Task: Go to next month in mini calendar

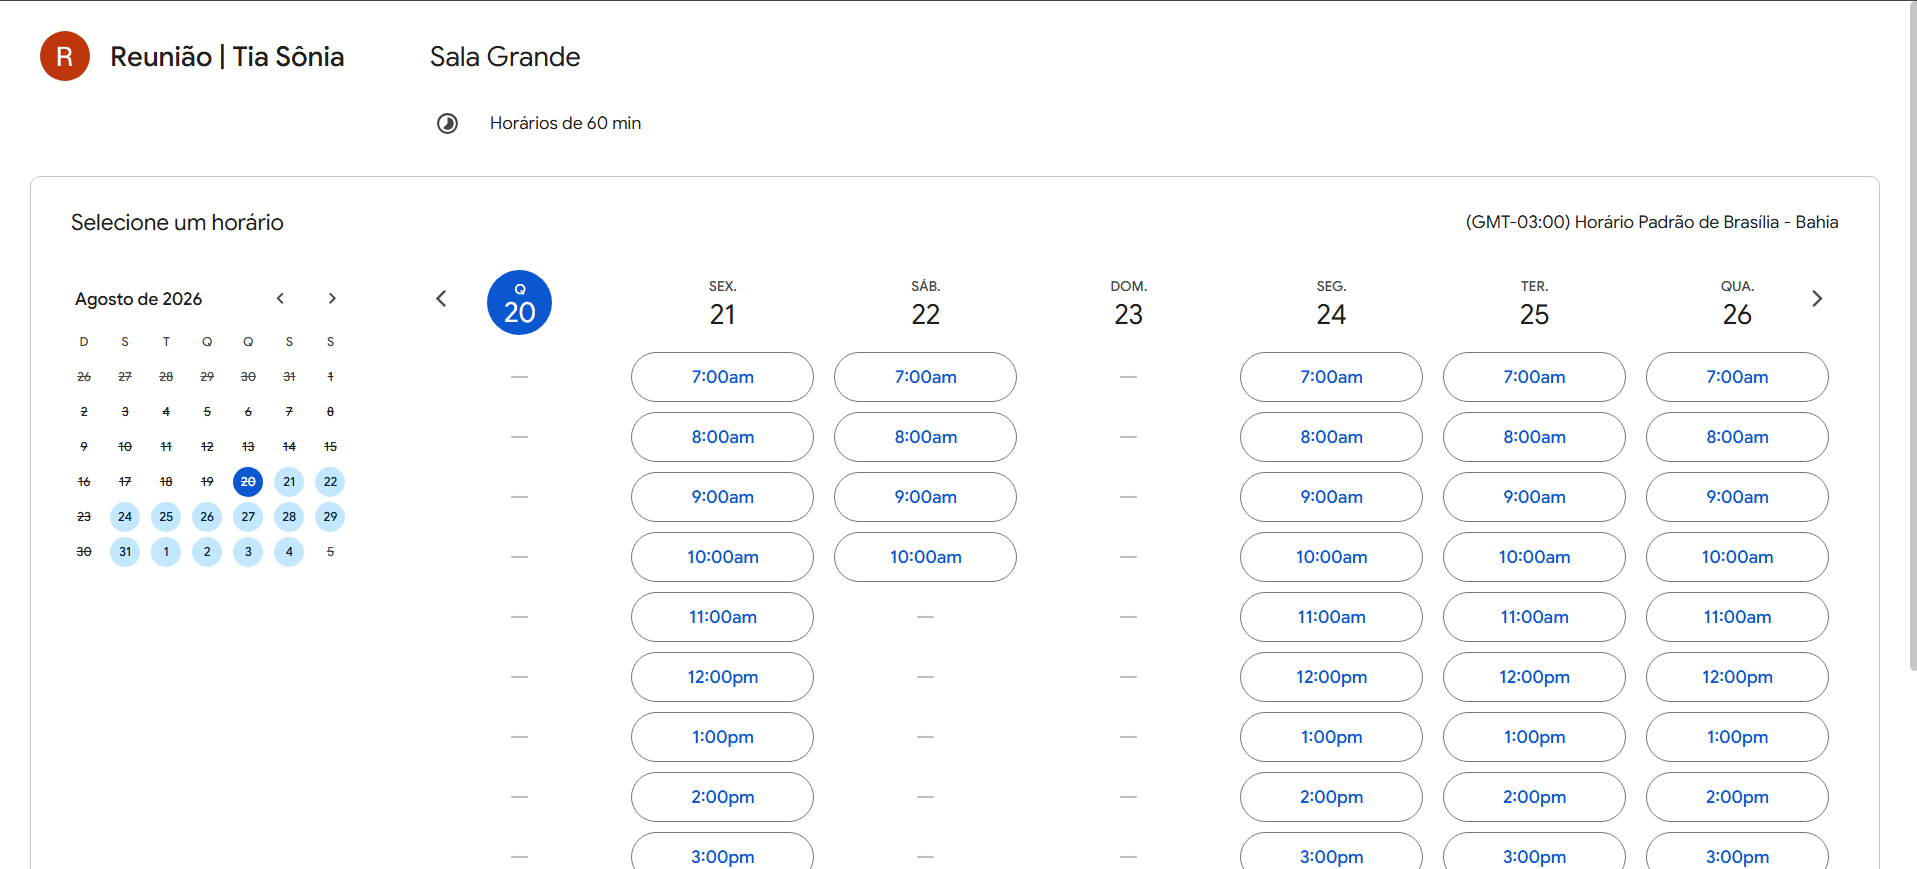Action: (332, 298)
